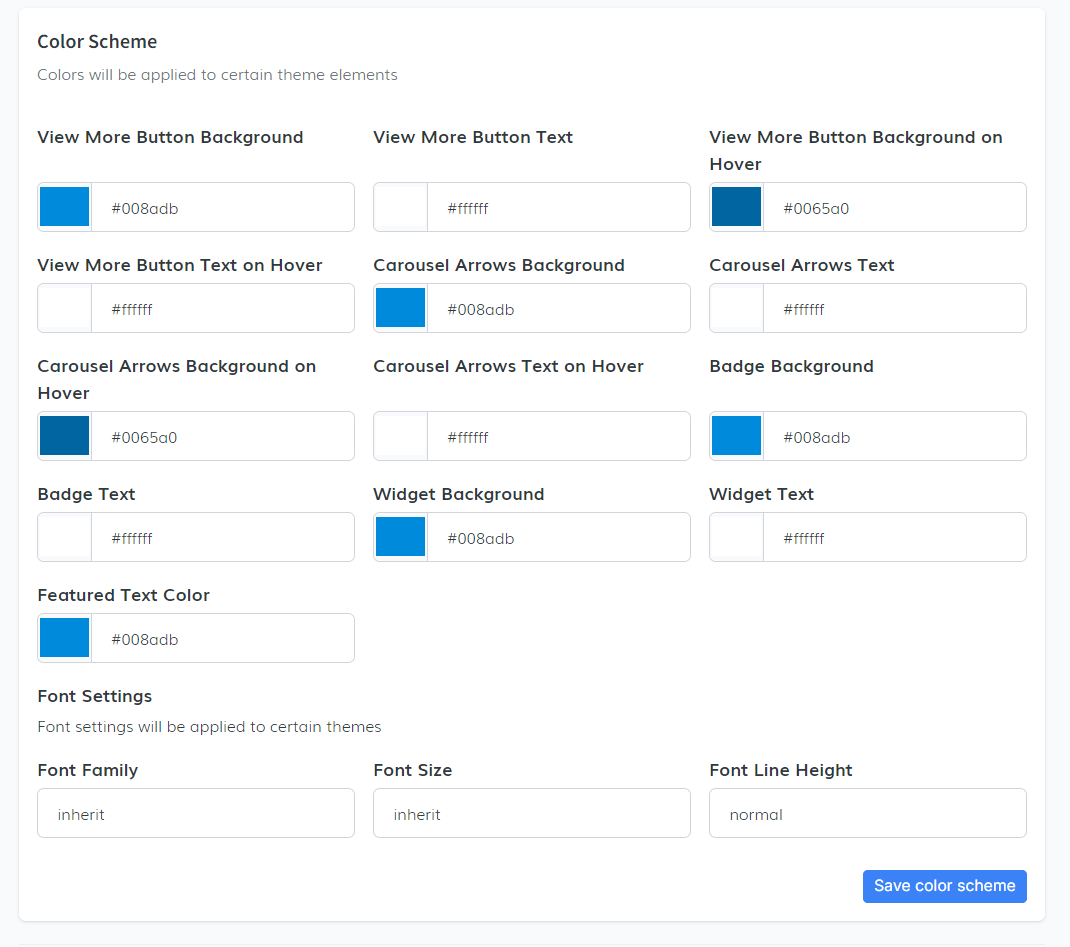The image size is (1070, 947).
Task: Click the View More Button Background color swatch
Action: coord(65,207)
